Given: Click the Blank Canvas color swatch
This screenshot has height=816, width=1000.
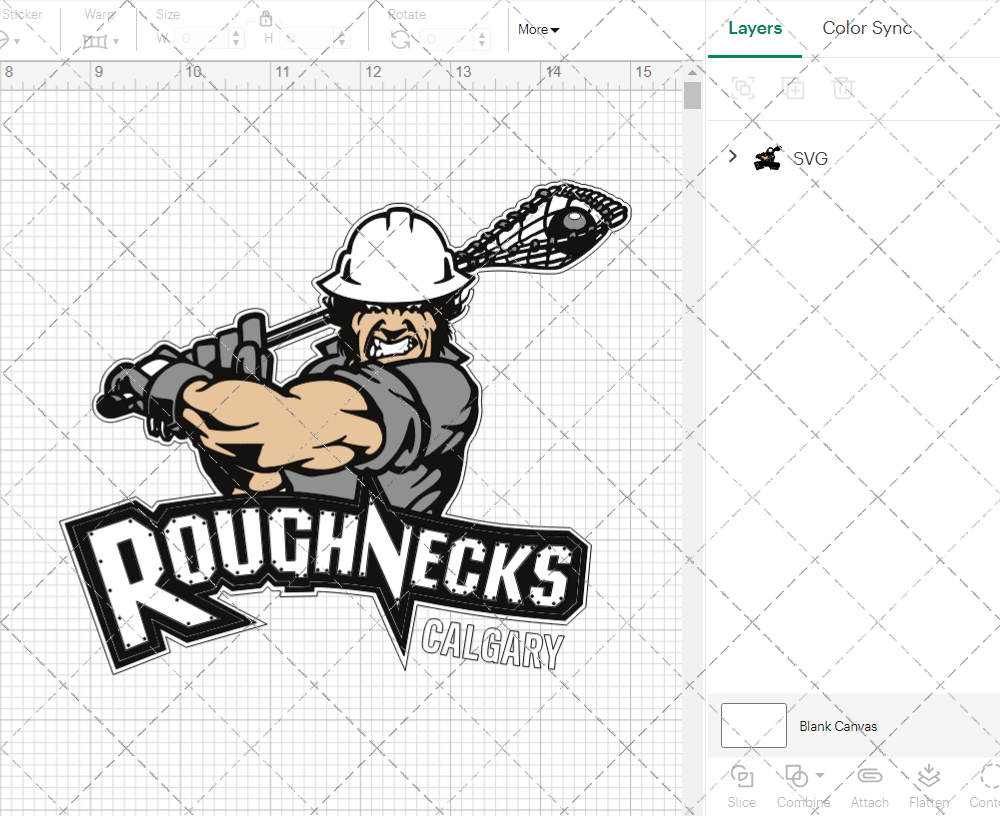Looking at the screenshot, I should click(x=754, y=726).
